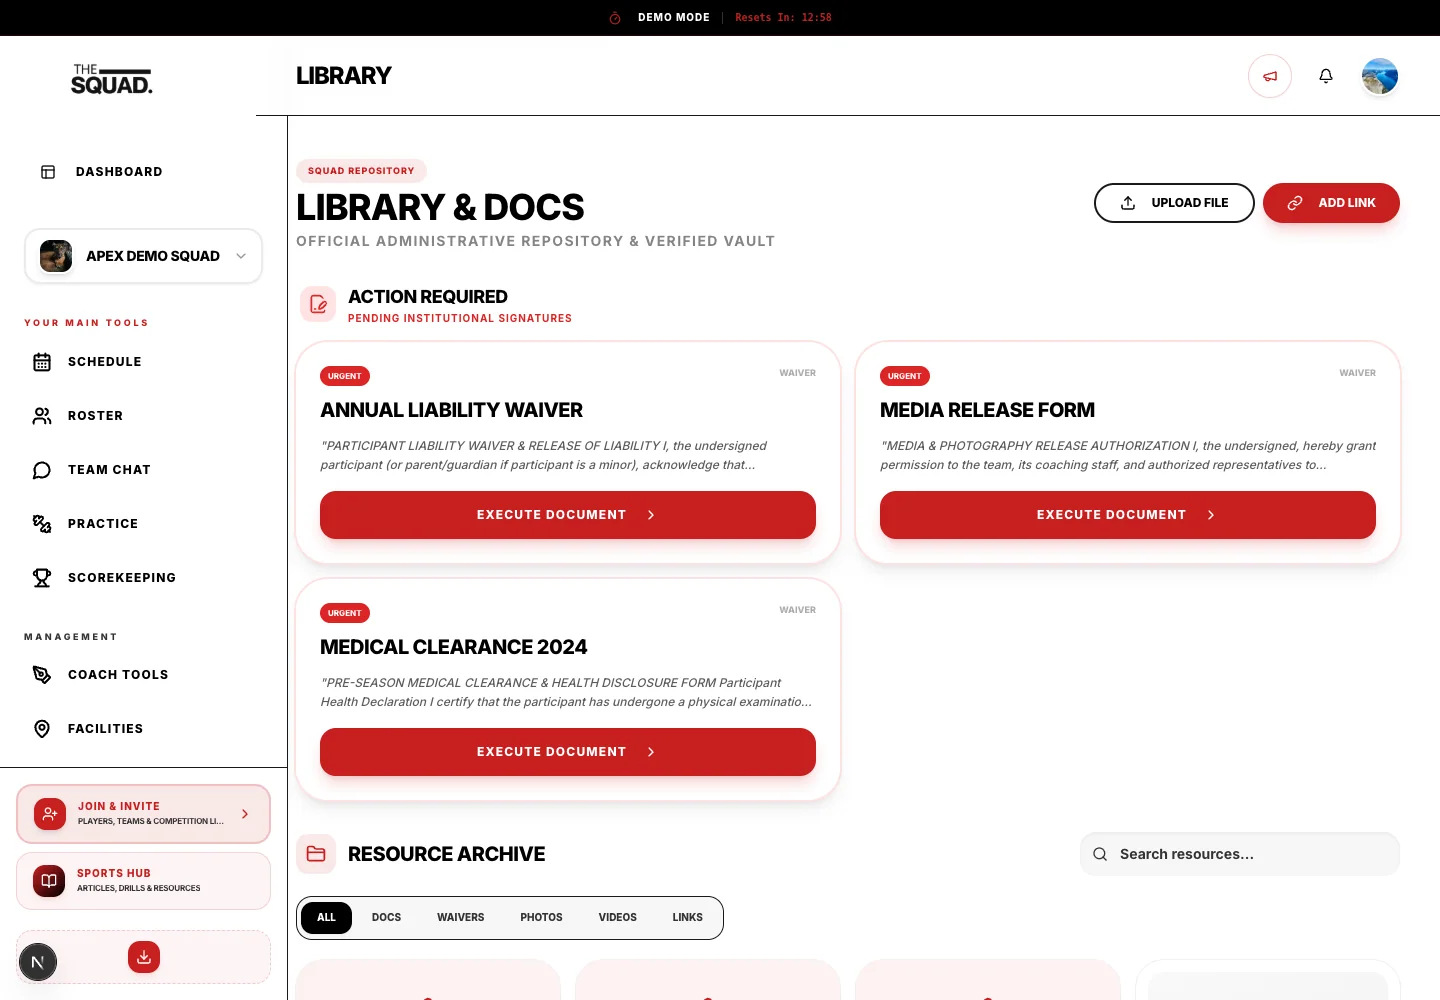Viewport: 1440px width, 1000px height.
Task: Click the Team Chat bubble icon
Action: (42, 470)
